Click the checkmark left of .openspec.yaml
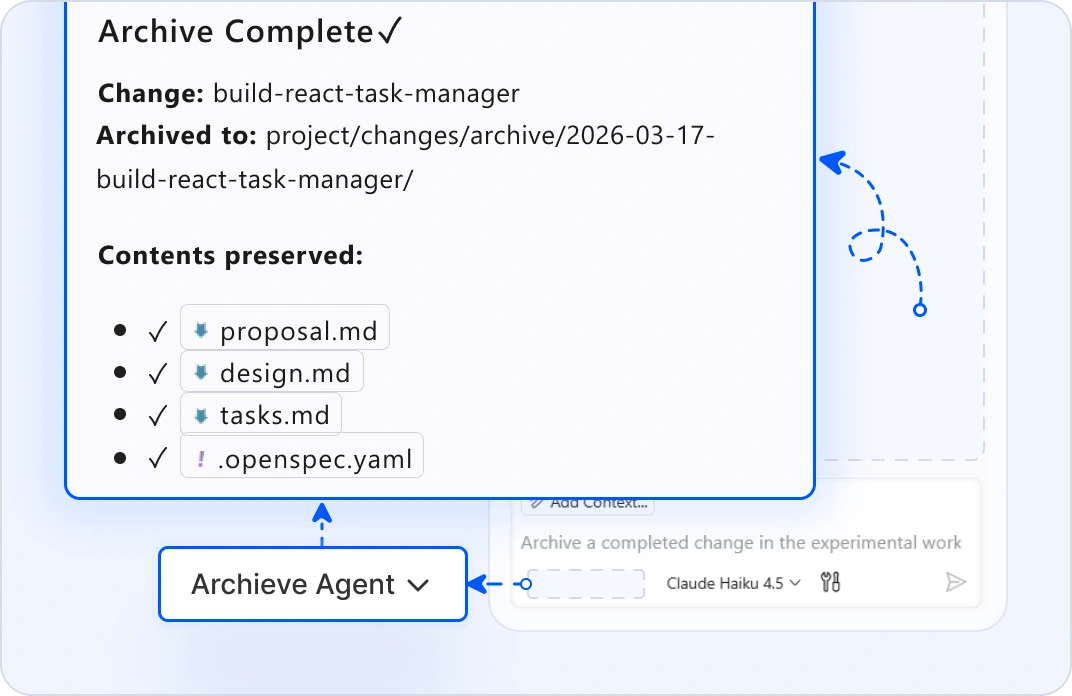The height and width of the screenshot is (696, 1072). coord(157,459)
